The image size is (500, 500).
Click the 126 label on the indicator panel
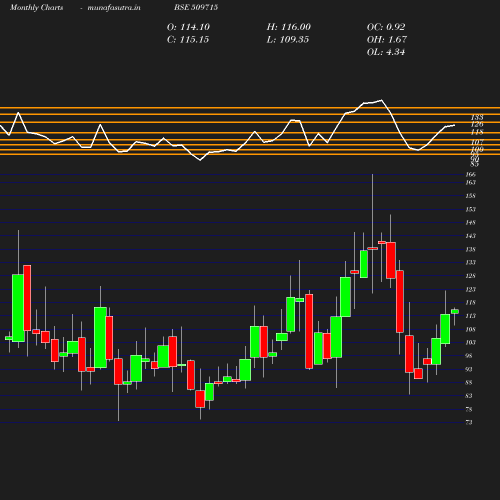coord(477,124)
